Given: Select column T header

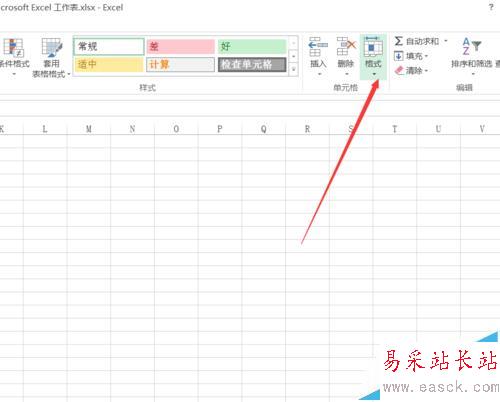Looking at the screenshot, I should click(x=395, y=129).
